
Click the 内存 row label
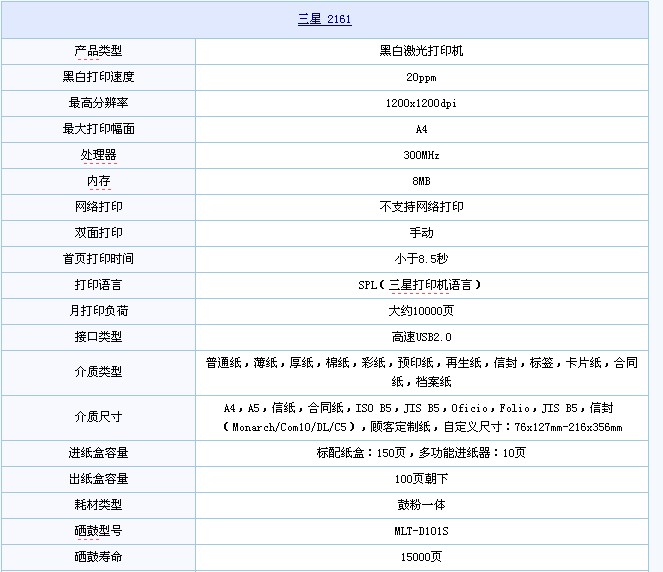pyautogui.click(x=98, y=181)
